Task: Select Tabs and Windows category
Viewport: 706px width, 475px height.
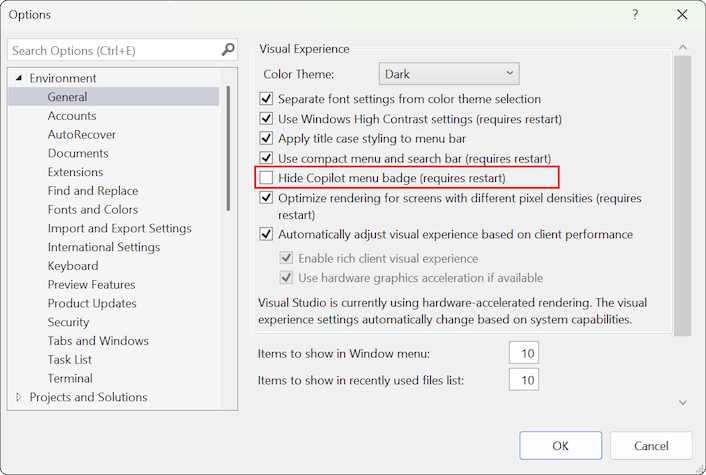Action: click(x=98, y=341)
